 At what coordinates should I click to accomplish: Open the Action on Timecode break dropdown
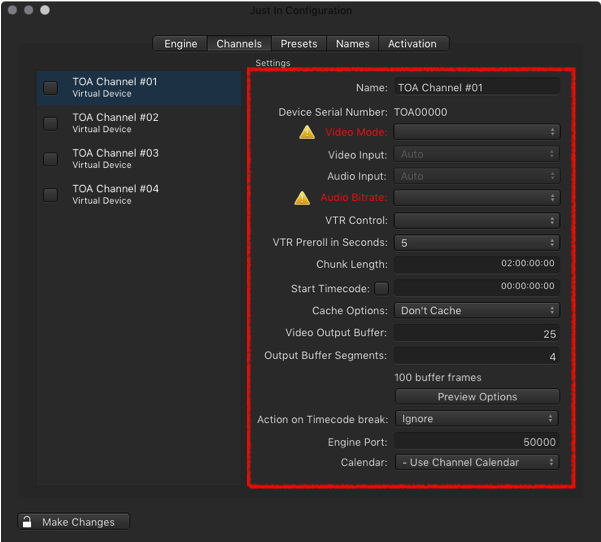pos(477,419)
